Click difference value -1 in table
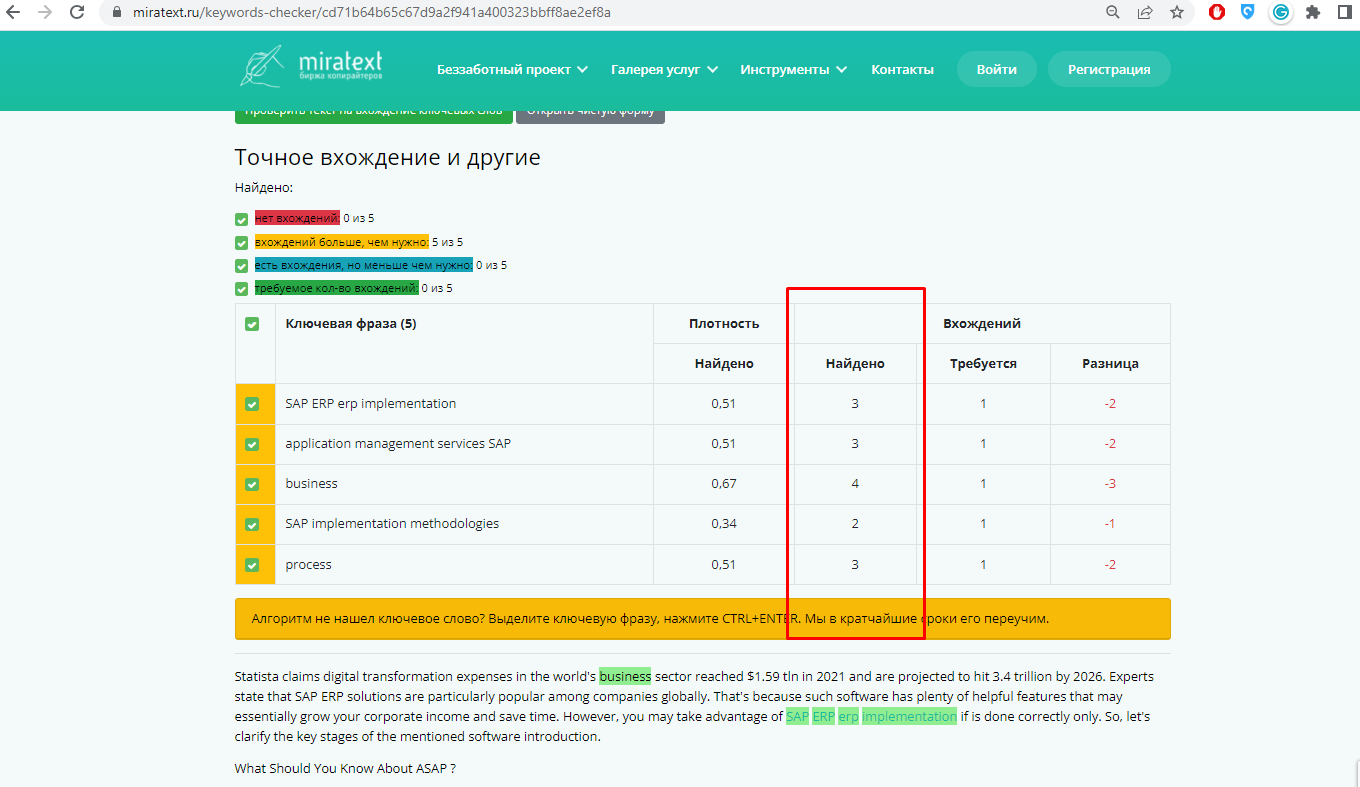Image resolution: width=1360 pixels, height=787 pixels. click(x=1110, y=524)
